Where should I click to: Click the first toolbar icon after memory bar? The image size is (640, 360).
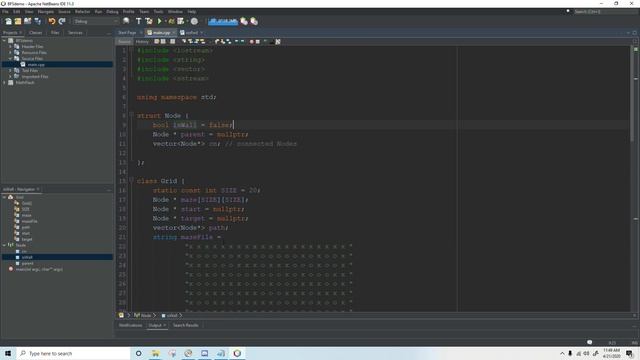coord(244,21)
